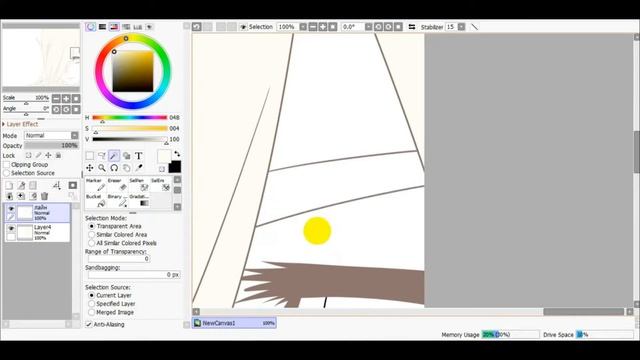Enable straight line drawing mode icon
The height and width of the screenshot is (360, 640).
[x=474, y=27]
